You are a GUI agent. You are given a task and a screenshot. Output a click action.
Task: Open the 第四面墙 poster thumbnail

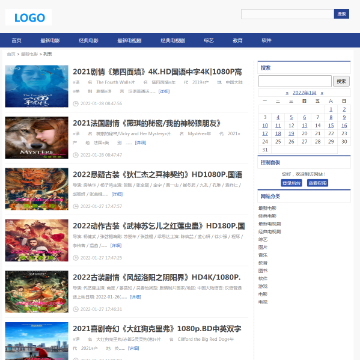point(37,86)
